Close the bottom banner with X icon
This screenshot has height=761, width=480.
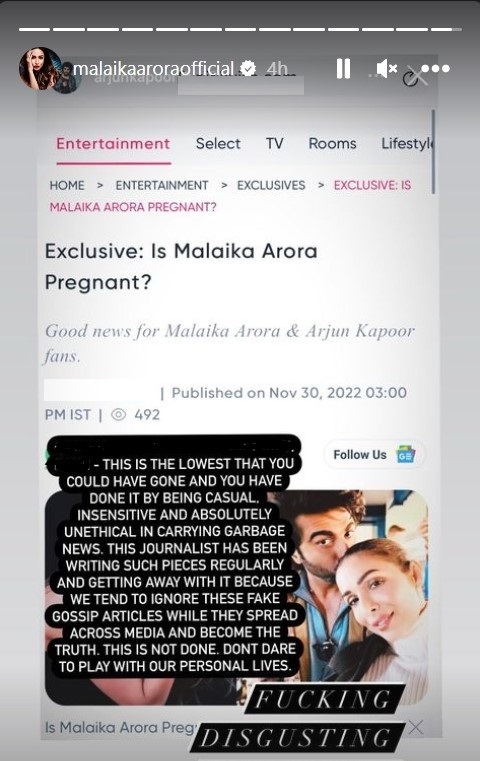click(416, 728)
